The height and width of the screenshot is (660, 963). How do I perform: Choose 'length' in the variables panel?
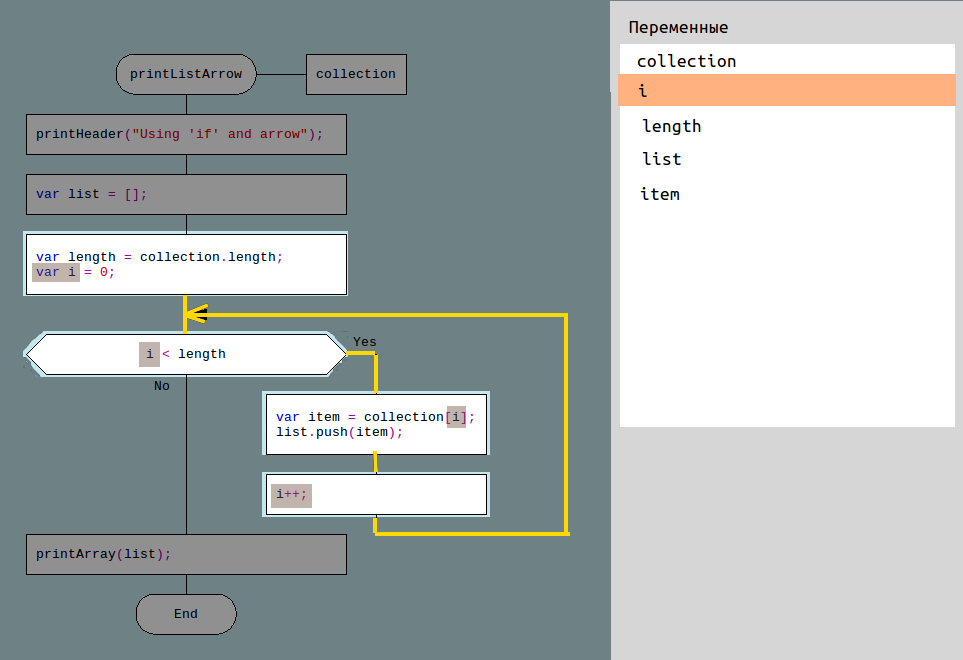pyautogui.click(x=671, y=126)
